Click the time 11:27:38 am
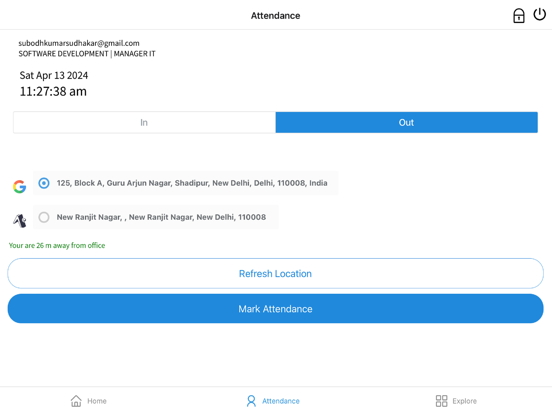552x414 pixels. [x=53, y=92]
